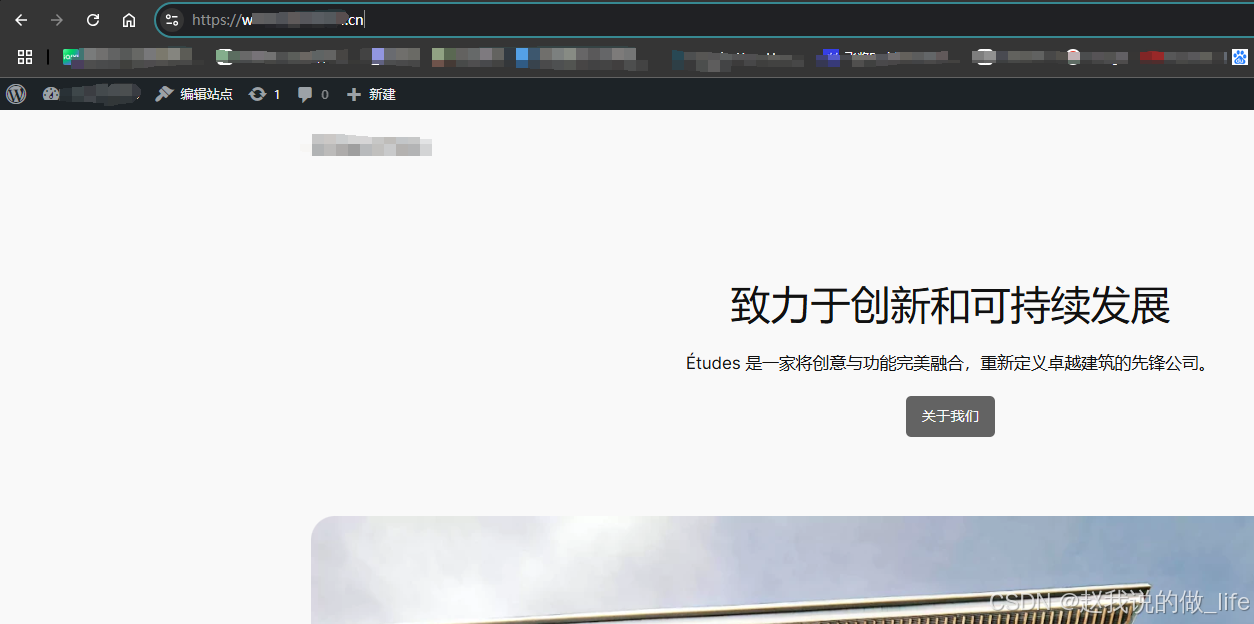View site information icon in address bar
Image resolution: width=1254 pixels, height=624 pixels.
click(x=172, y=20)
